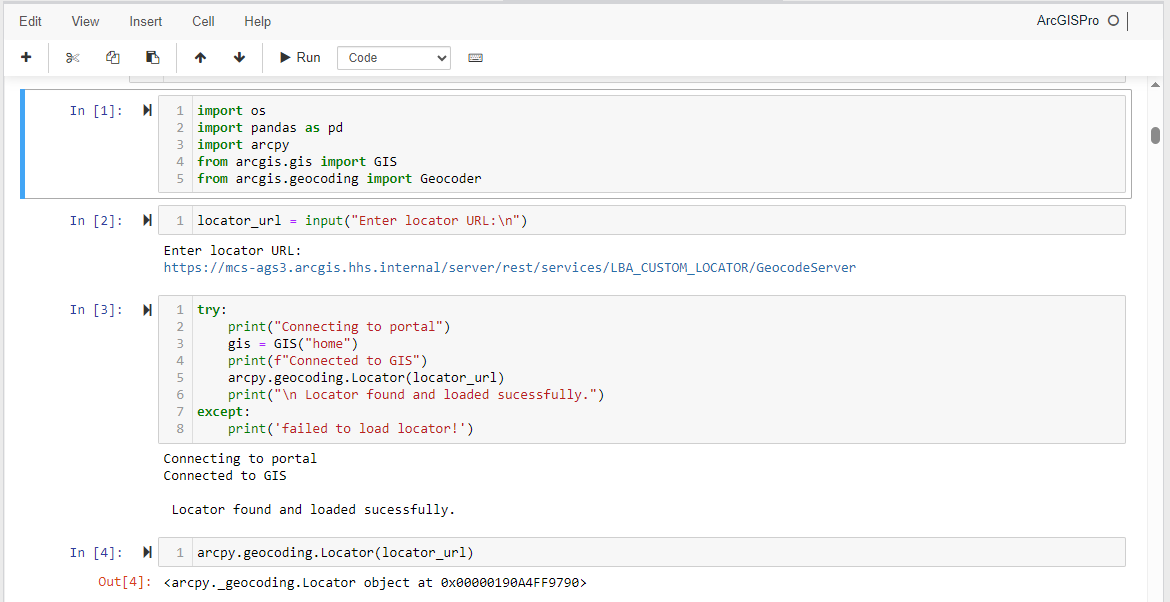Paste cells using the clipboard icon
1170x602 pixels.
pyautogui.click(x=152, y=57)
